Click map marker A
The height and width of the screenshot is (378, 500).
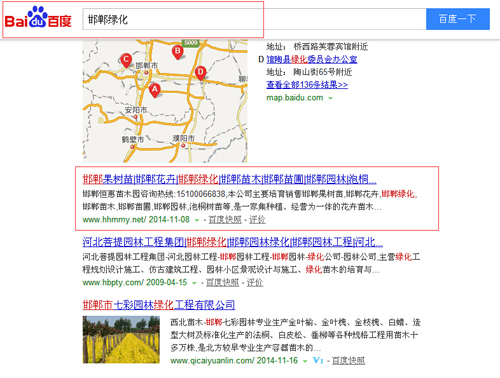point(154,90)
